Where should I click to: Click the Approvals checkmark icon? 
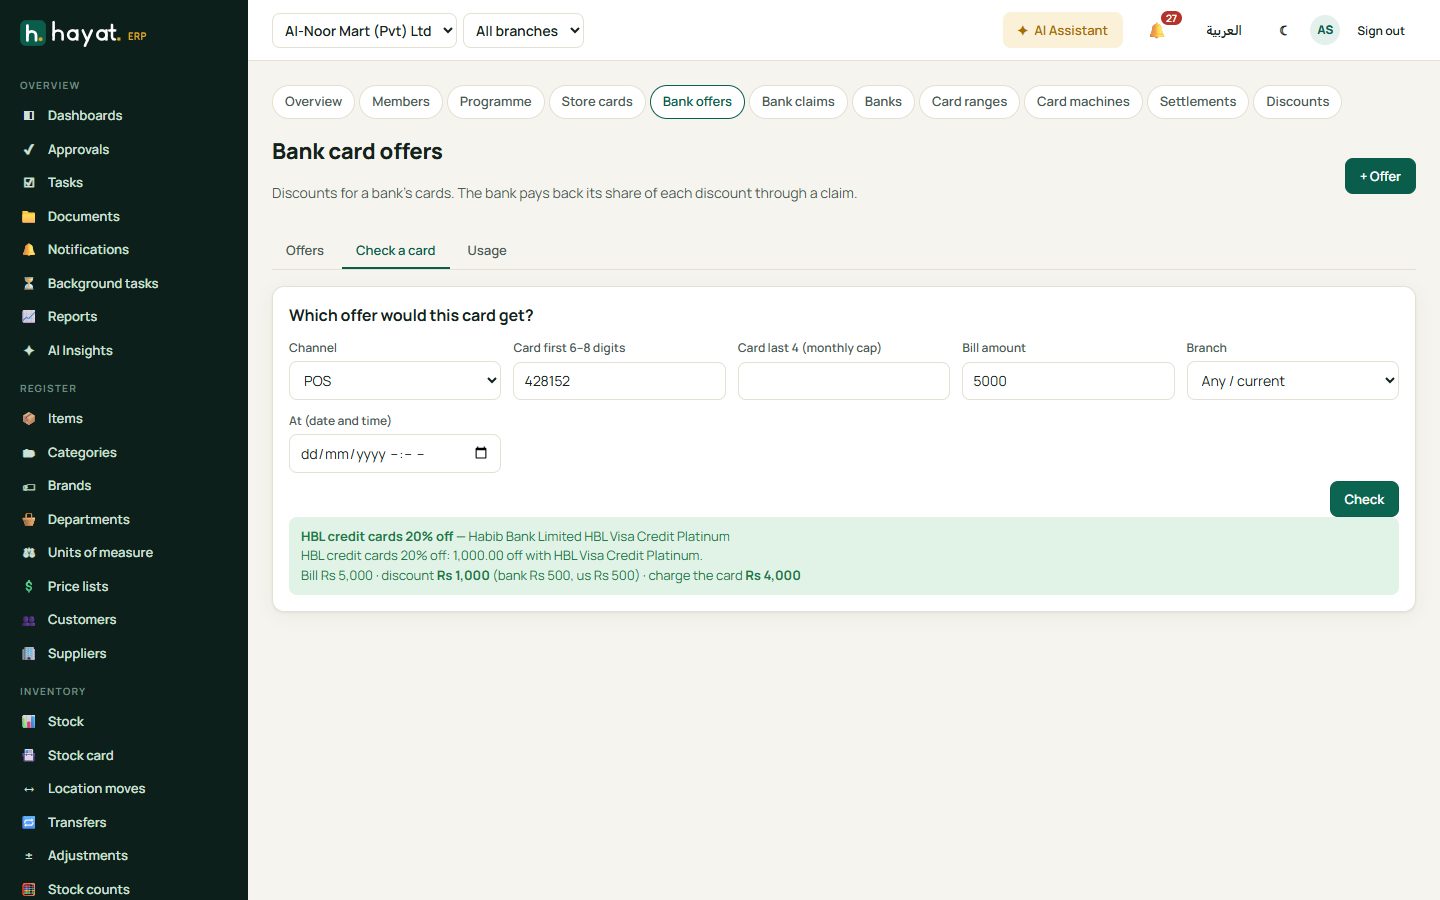pyautogui.click(x=29, y=150)
